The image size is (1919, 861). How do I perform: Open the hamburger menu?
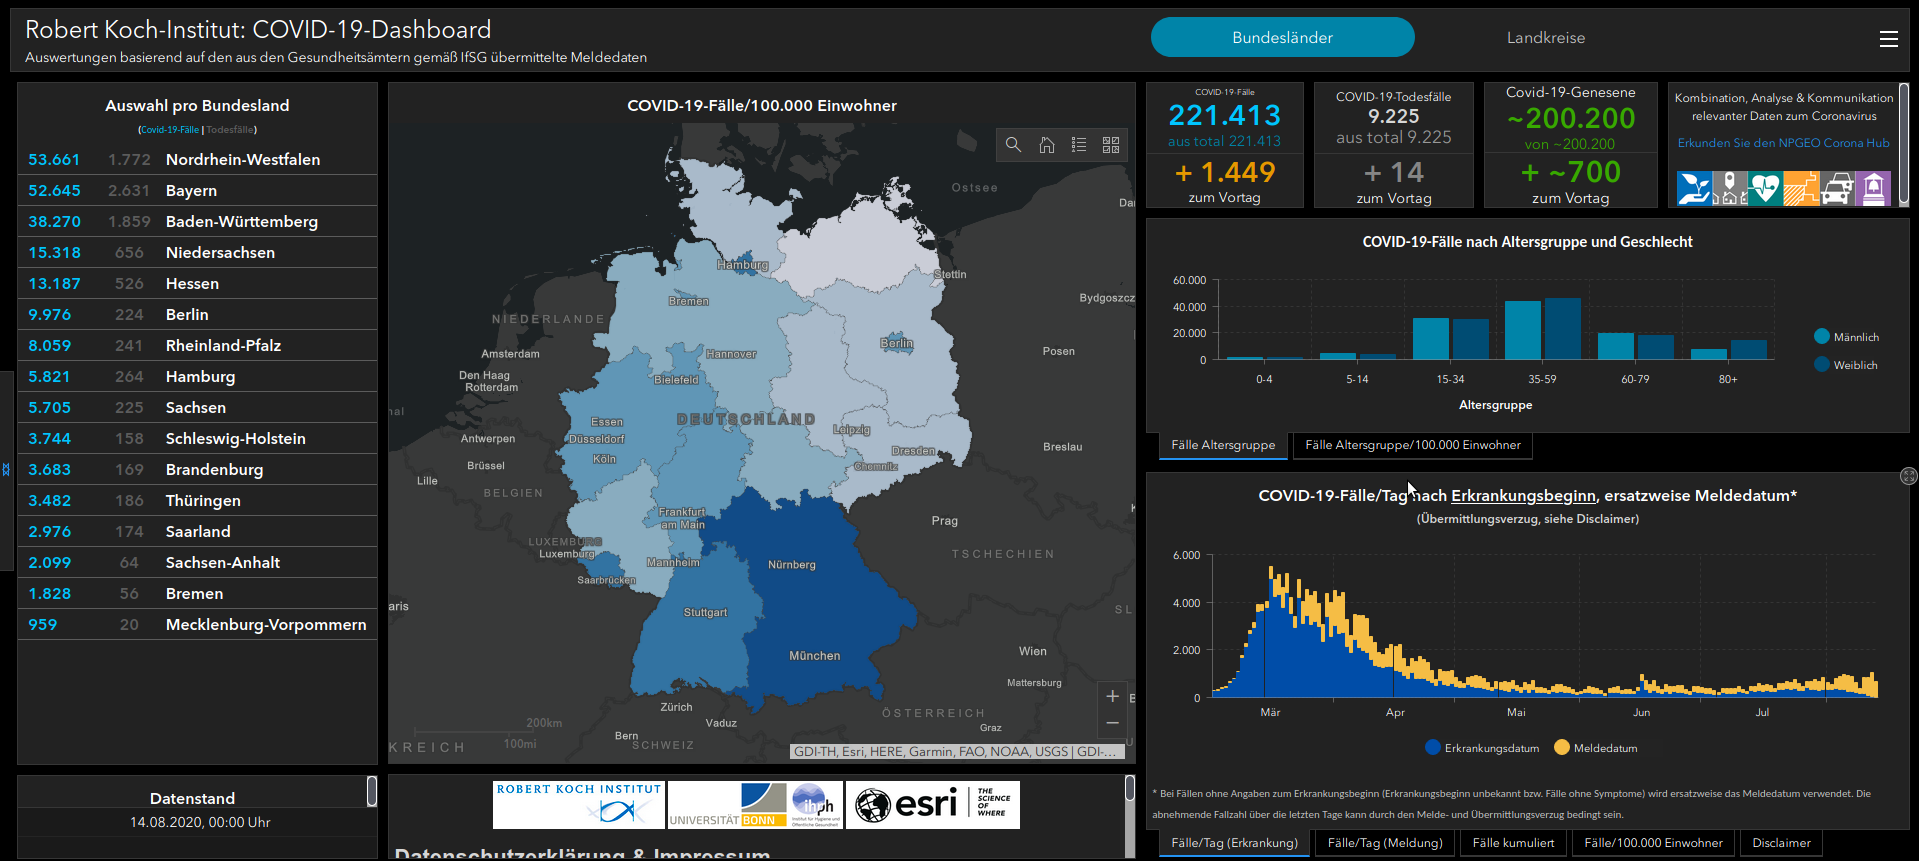coord(1888,38)
